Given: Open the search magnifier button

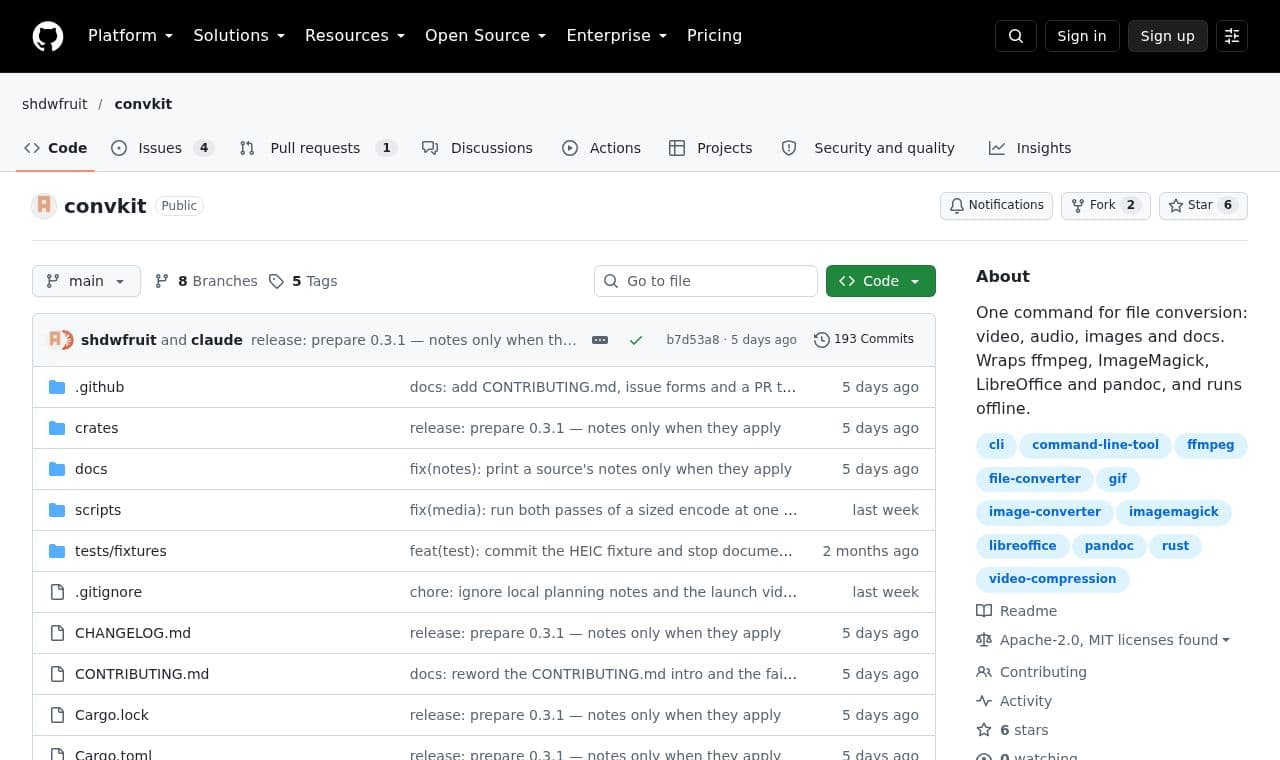Looking at the screenshot, I should tap(1015, 36).
